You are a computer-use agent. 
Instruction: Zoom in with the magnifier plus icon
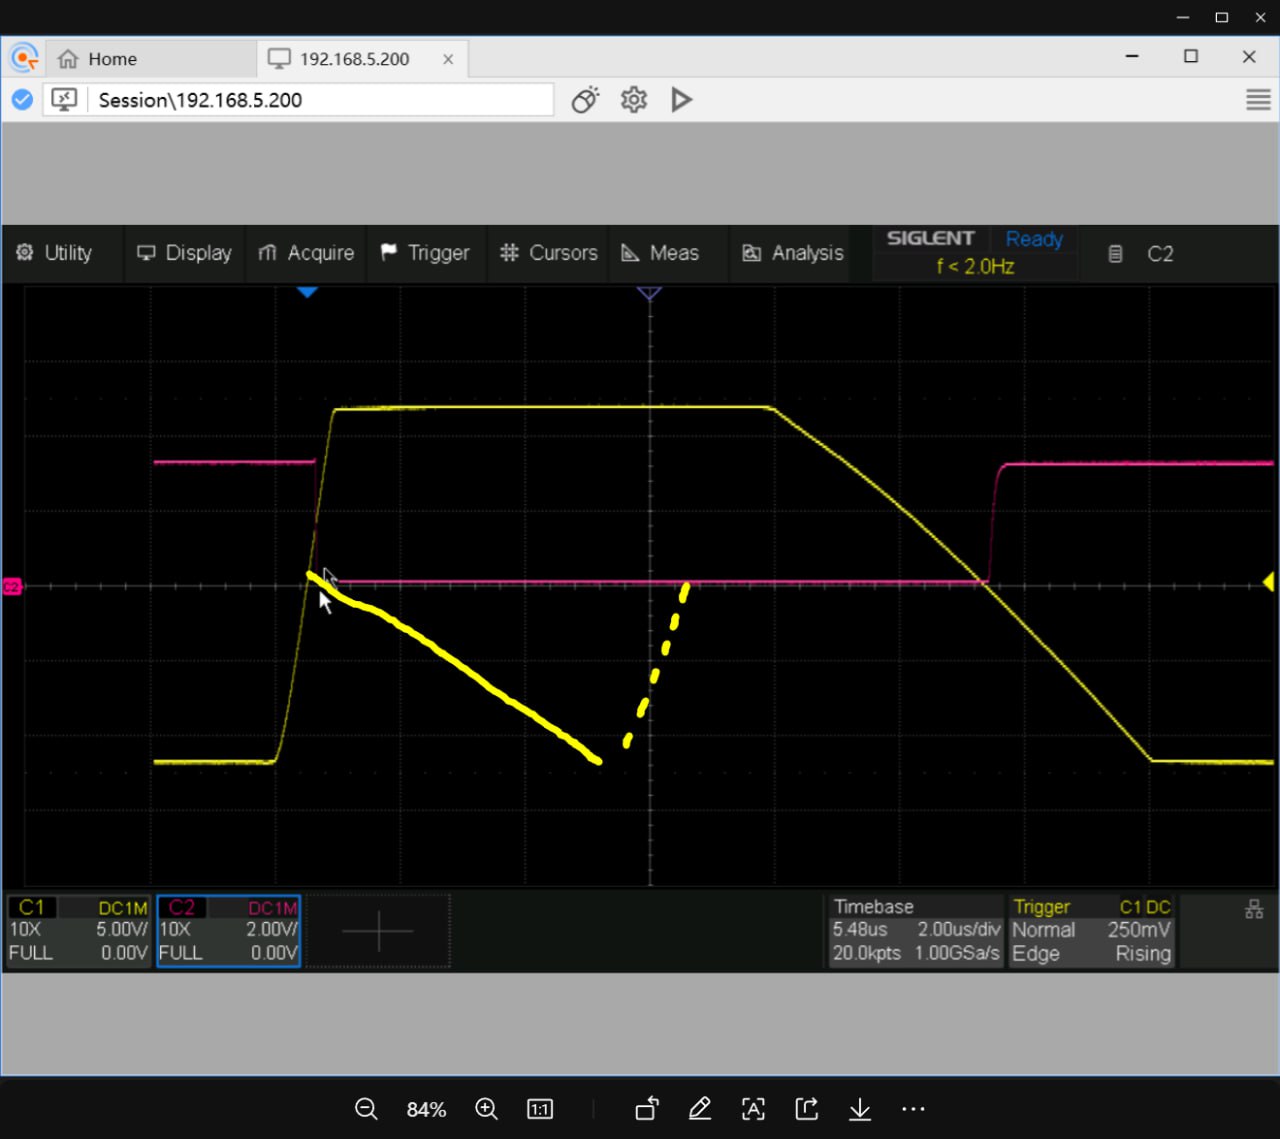(x=487, y=1109)
